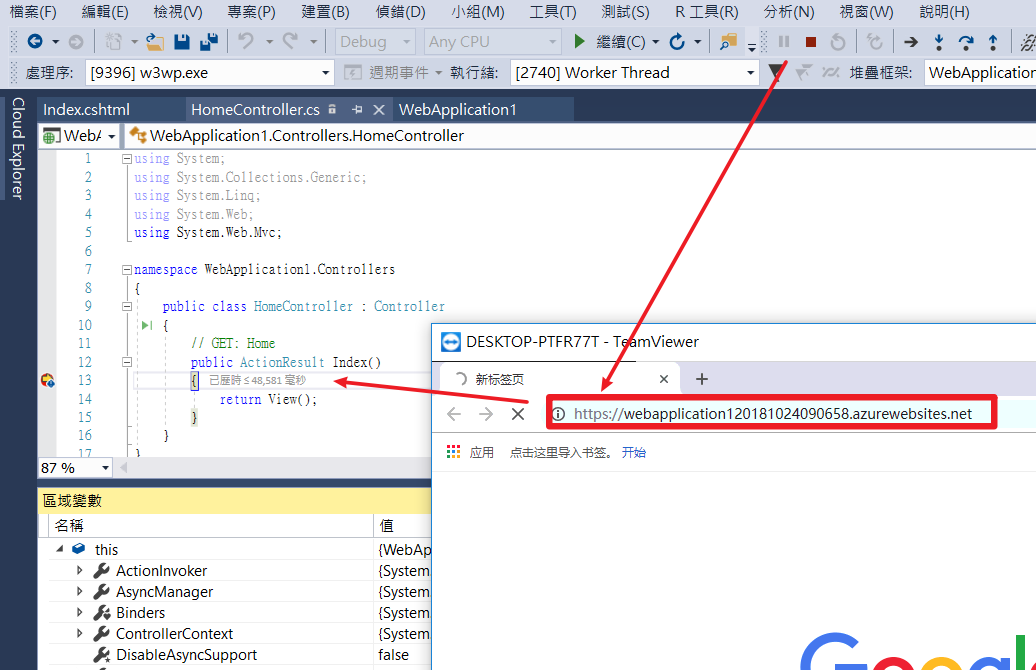
Task: Undo the last action
Action: click(x=246, y=42)
